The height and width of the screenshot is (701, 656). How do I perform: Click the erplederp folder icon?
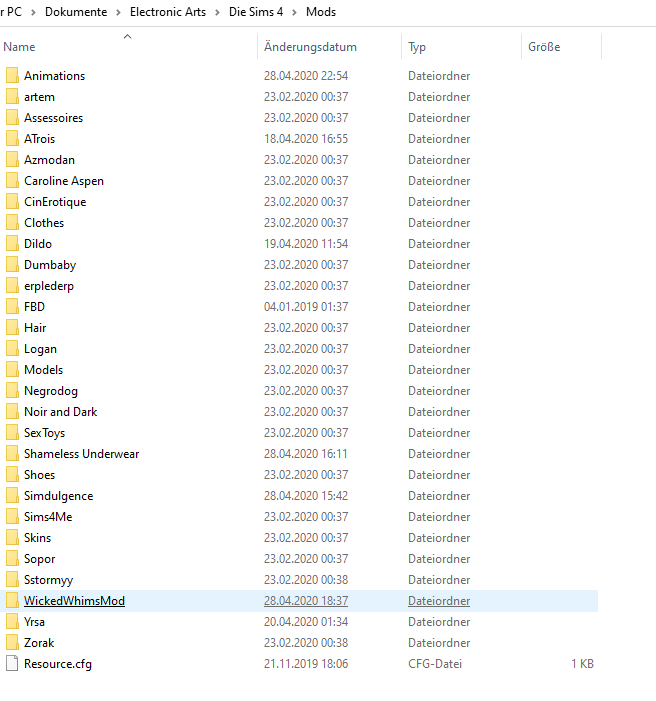coord(13,286)
